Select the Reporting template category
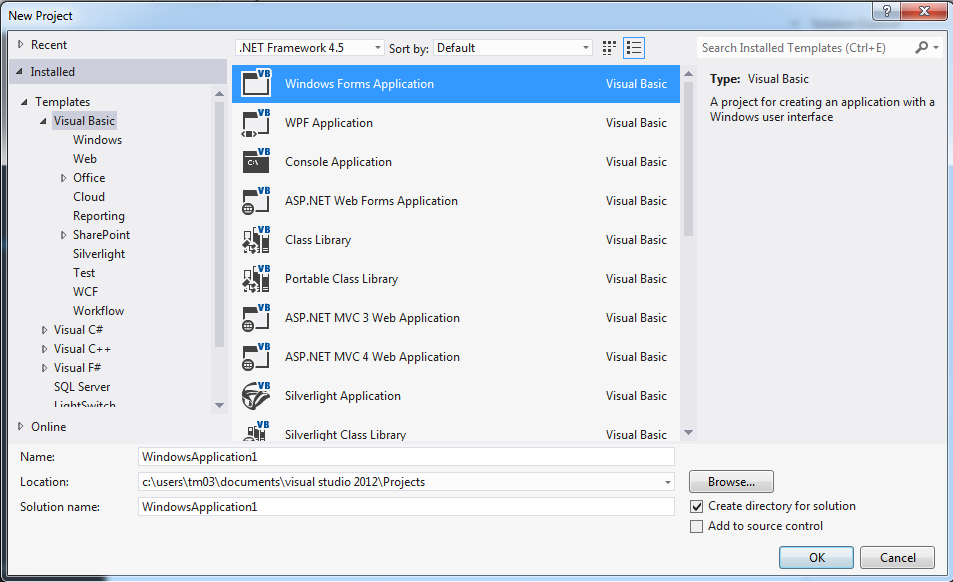953x582 pixels. click(x=98, y=216)
